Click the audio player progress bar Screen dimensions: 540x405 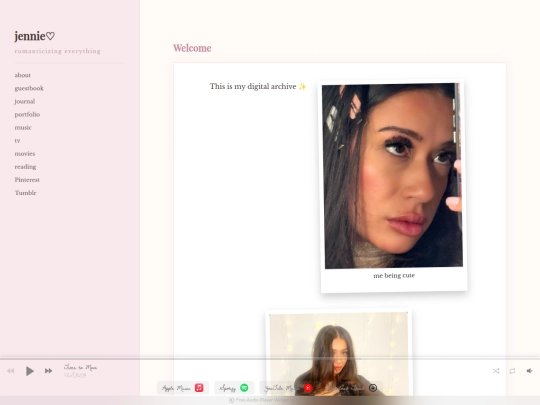pos(270,359)
